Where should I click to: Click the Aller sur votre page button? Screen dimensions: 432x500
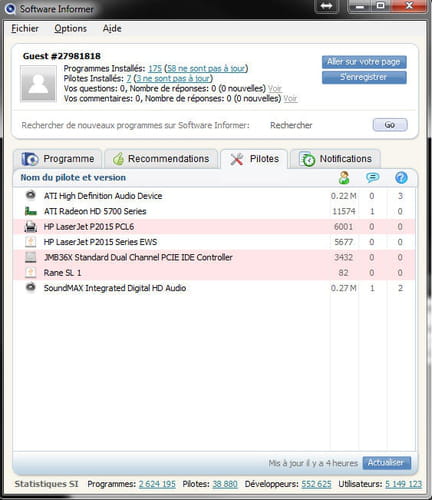(364, 62)
